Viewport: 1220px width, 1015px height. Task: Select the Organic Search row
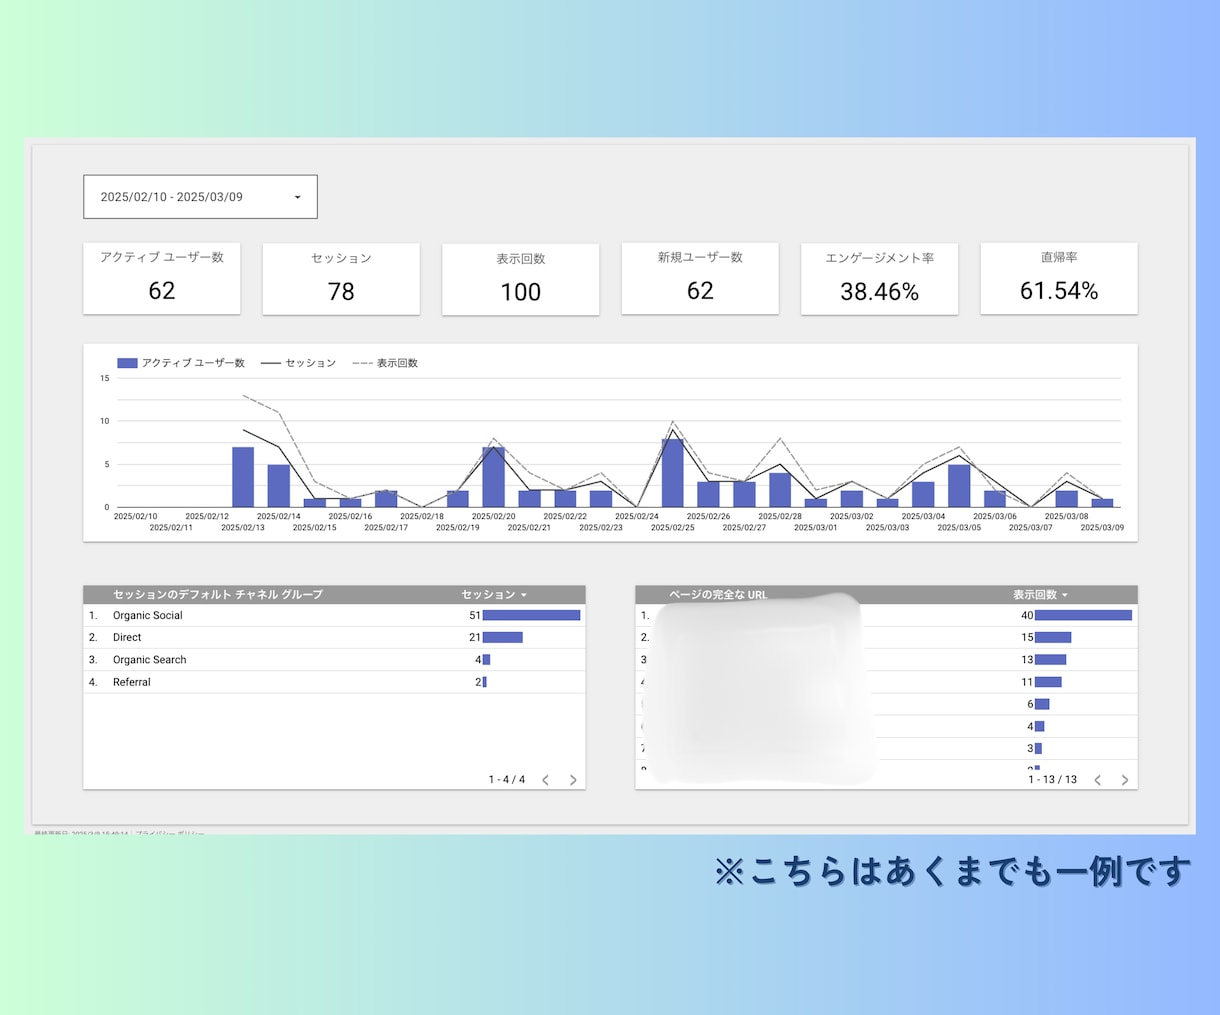point(334,660)
